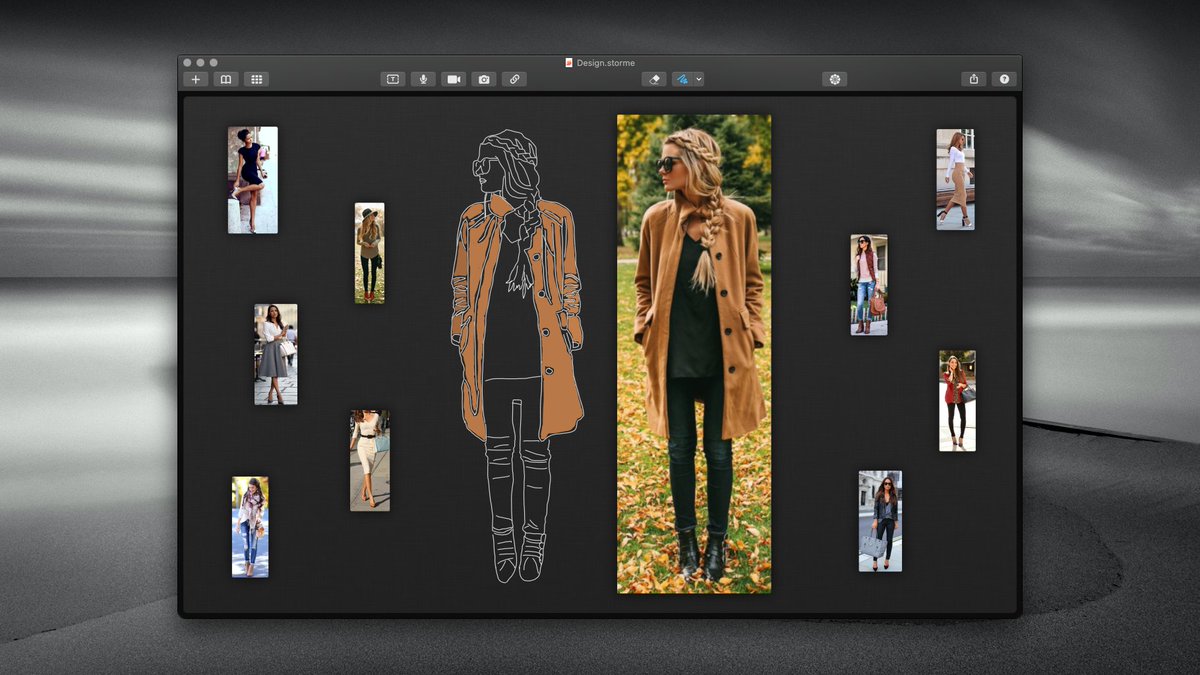This screenshot has width=1200, height=675.
Task: Click the Design.storme document proxy icon
Action: coord(568,61)
